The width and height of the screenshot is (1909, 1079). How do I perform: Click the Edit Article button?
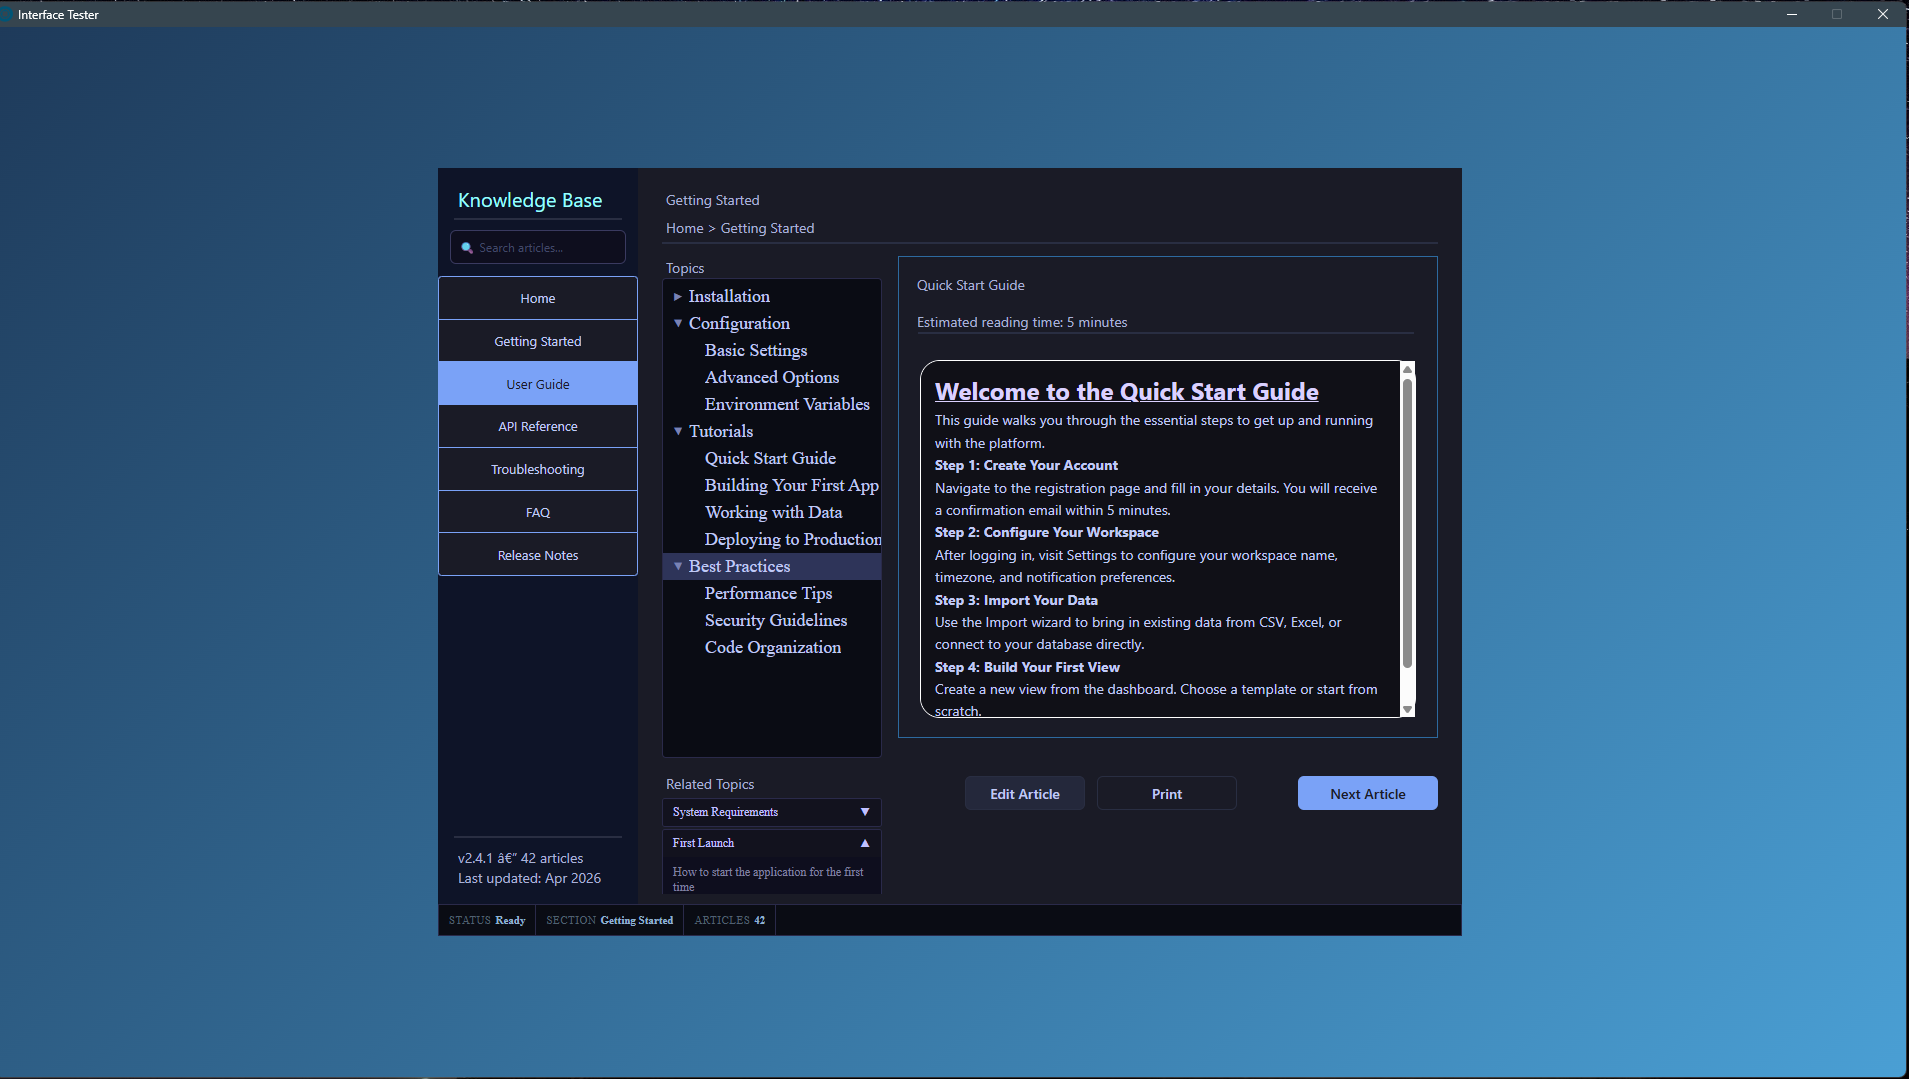1025,794
